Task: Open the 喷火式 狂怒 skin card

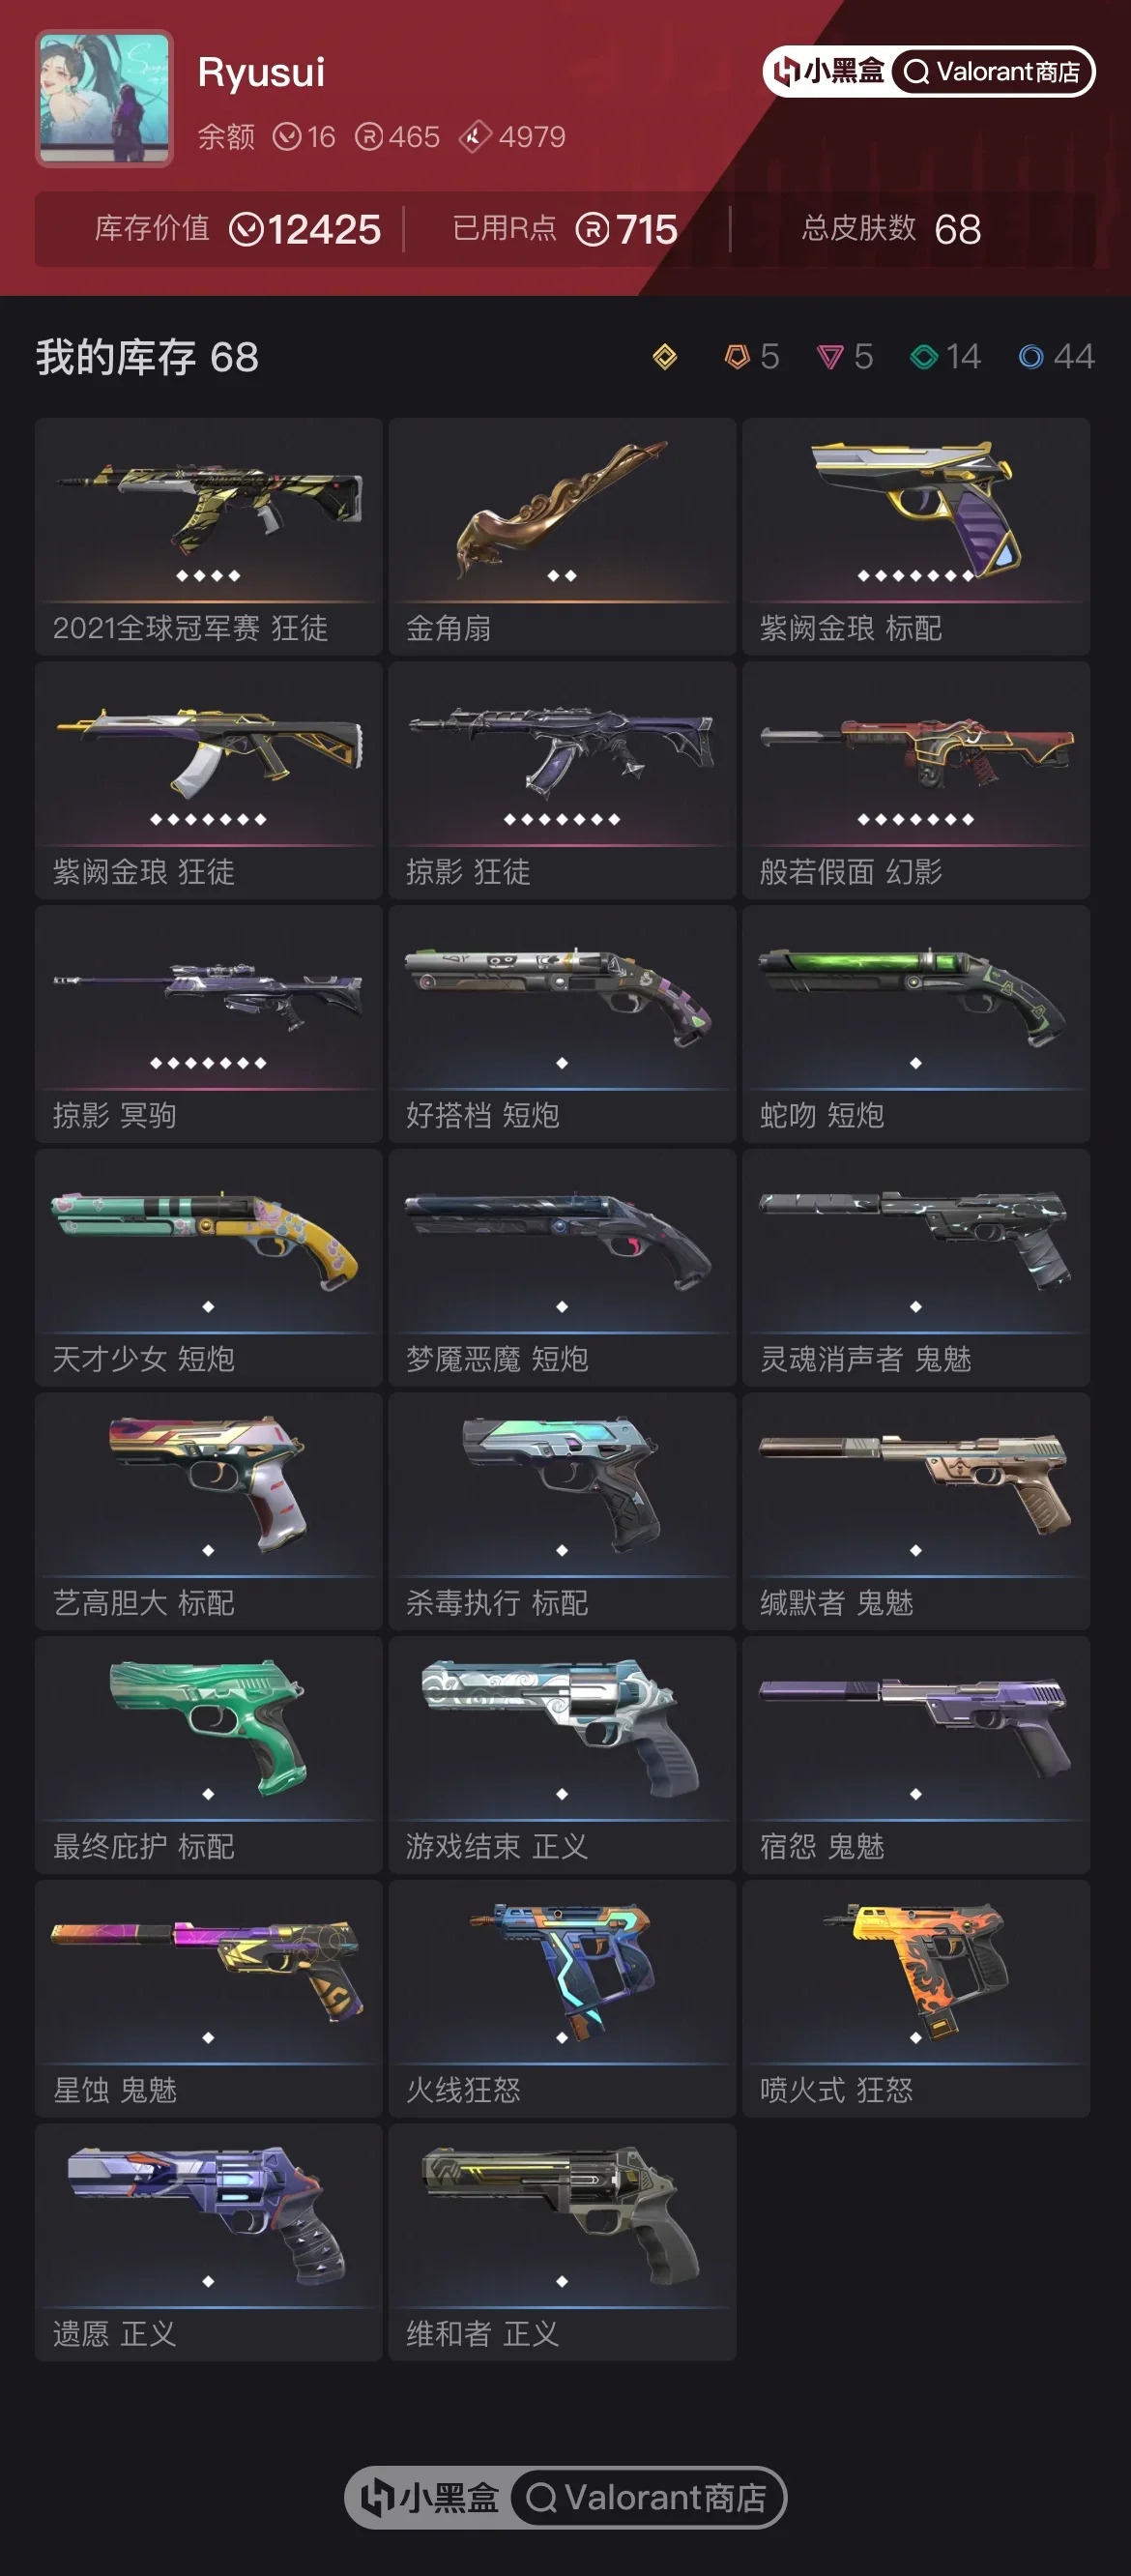Action: tap(916, 1999)
